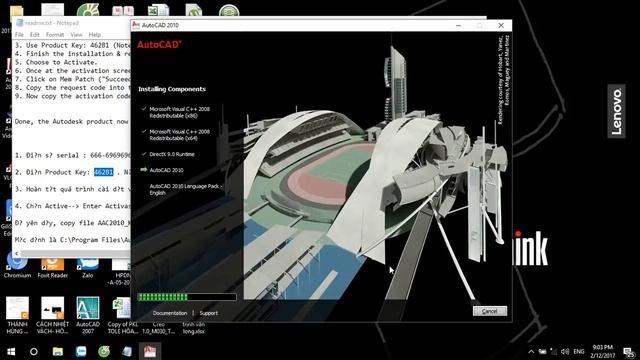Open File Explorer from the taskbar
The width and height of the screenshot is (640, 360).
pyautogui.click(x=58, y=351)
